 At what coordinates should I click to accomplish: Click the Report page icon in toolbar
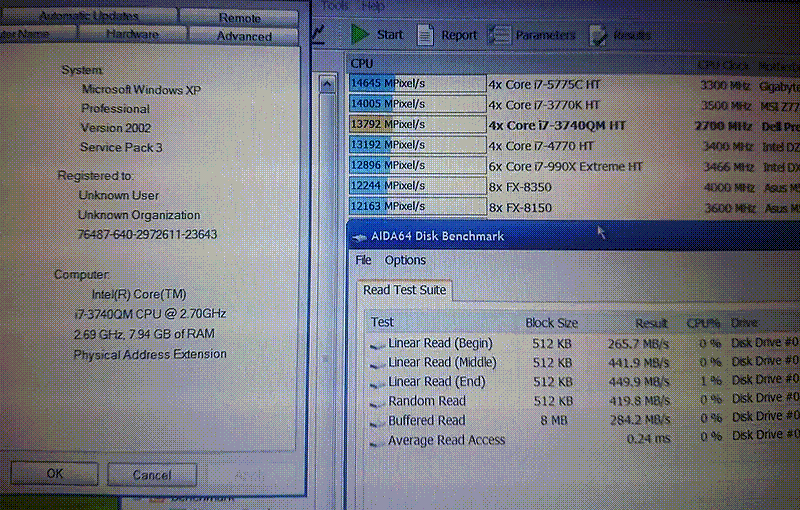425,35
